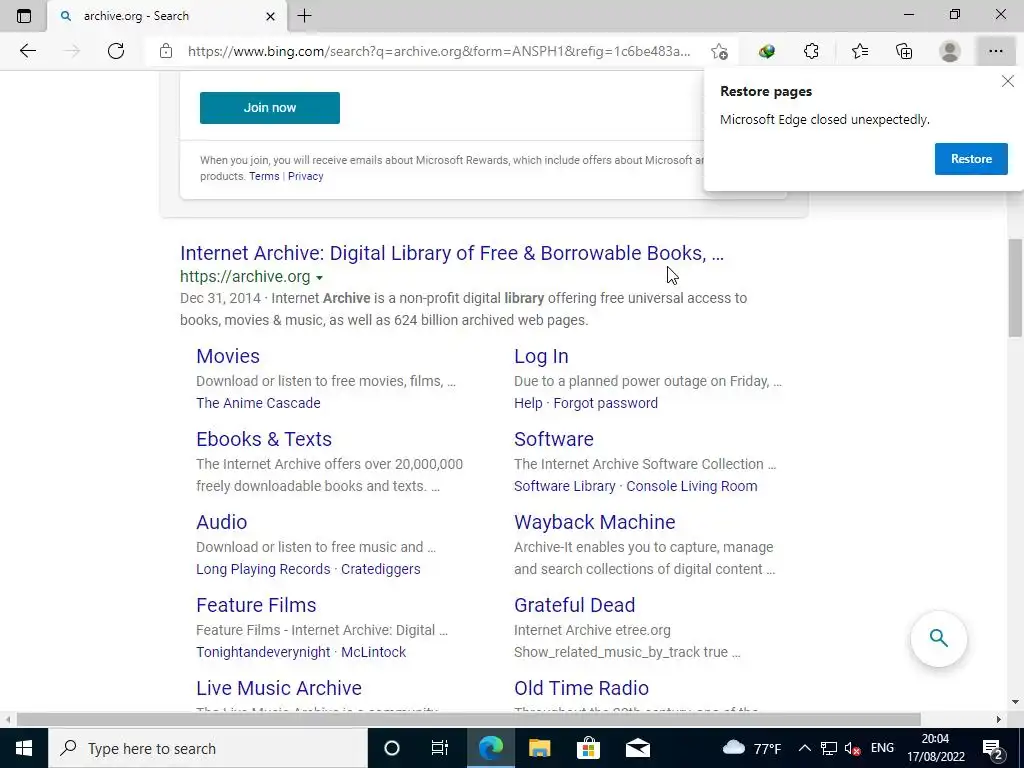Show hidden tray icons chevron
1024x768 pixels.
tap(805, 748)
